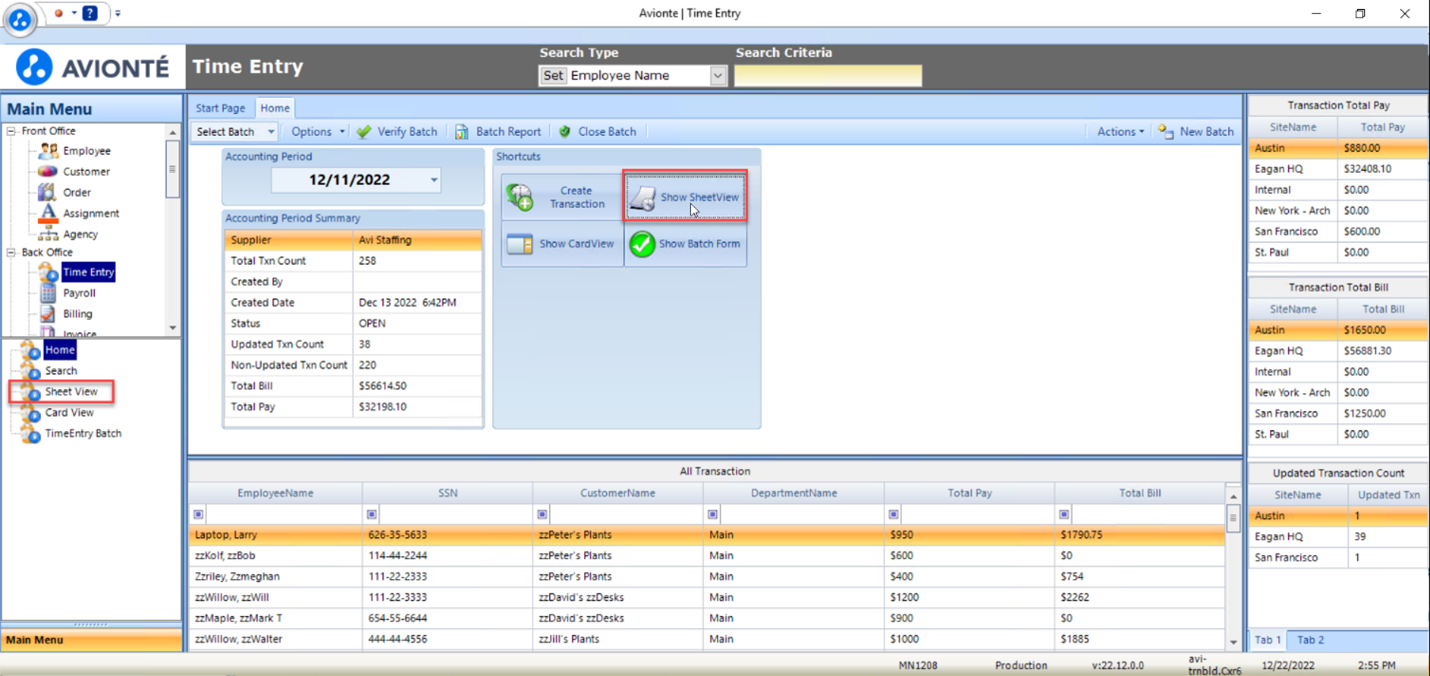Click the Main Menu tree scroll down arrow

pyautogui.click(x=173, y=328)
